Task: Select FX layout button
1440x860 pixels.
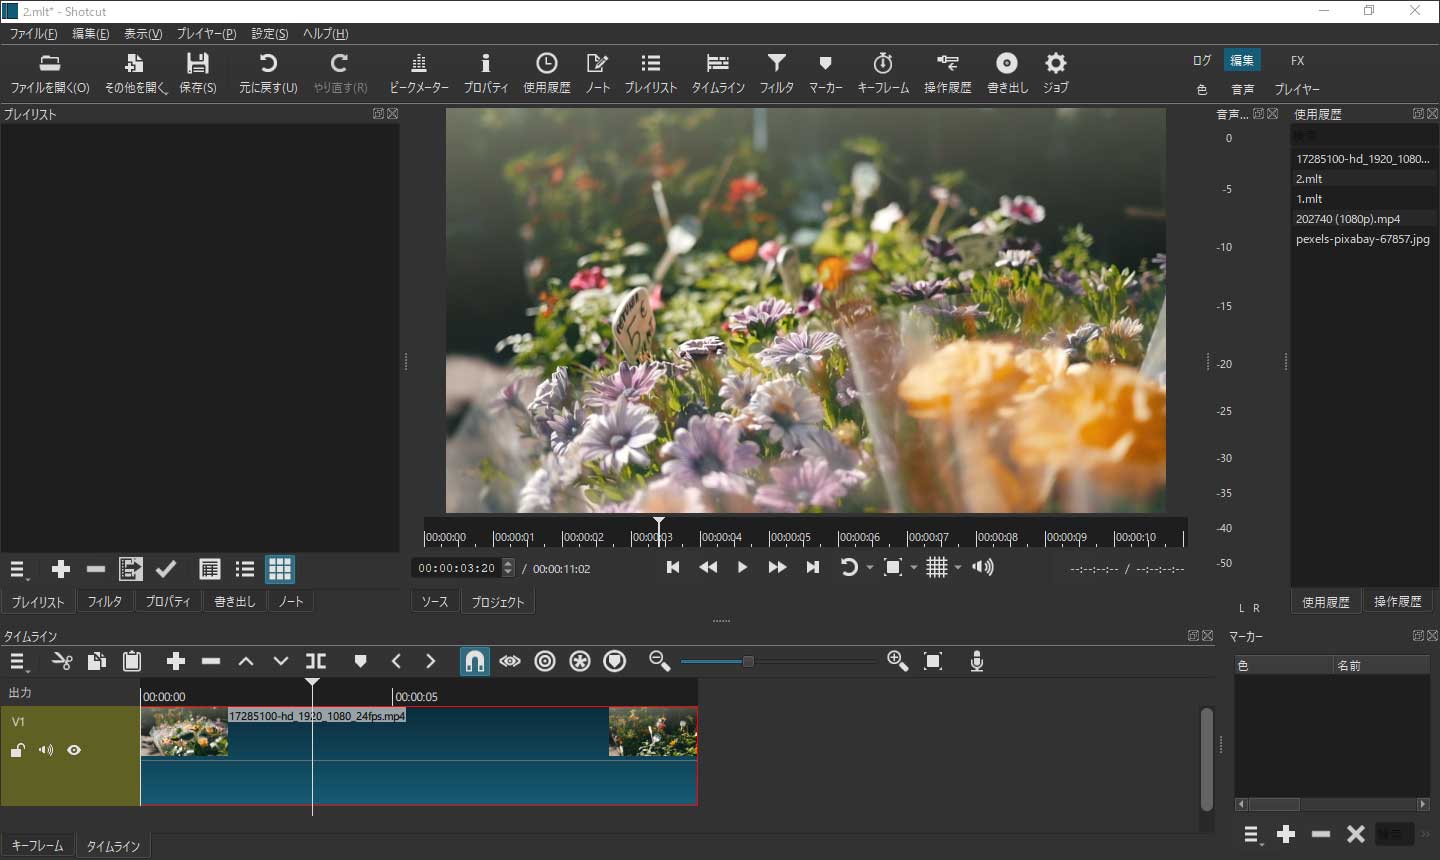Action: point(1297,60)
